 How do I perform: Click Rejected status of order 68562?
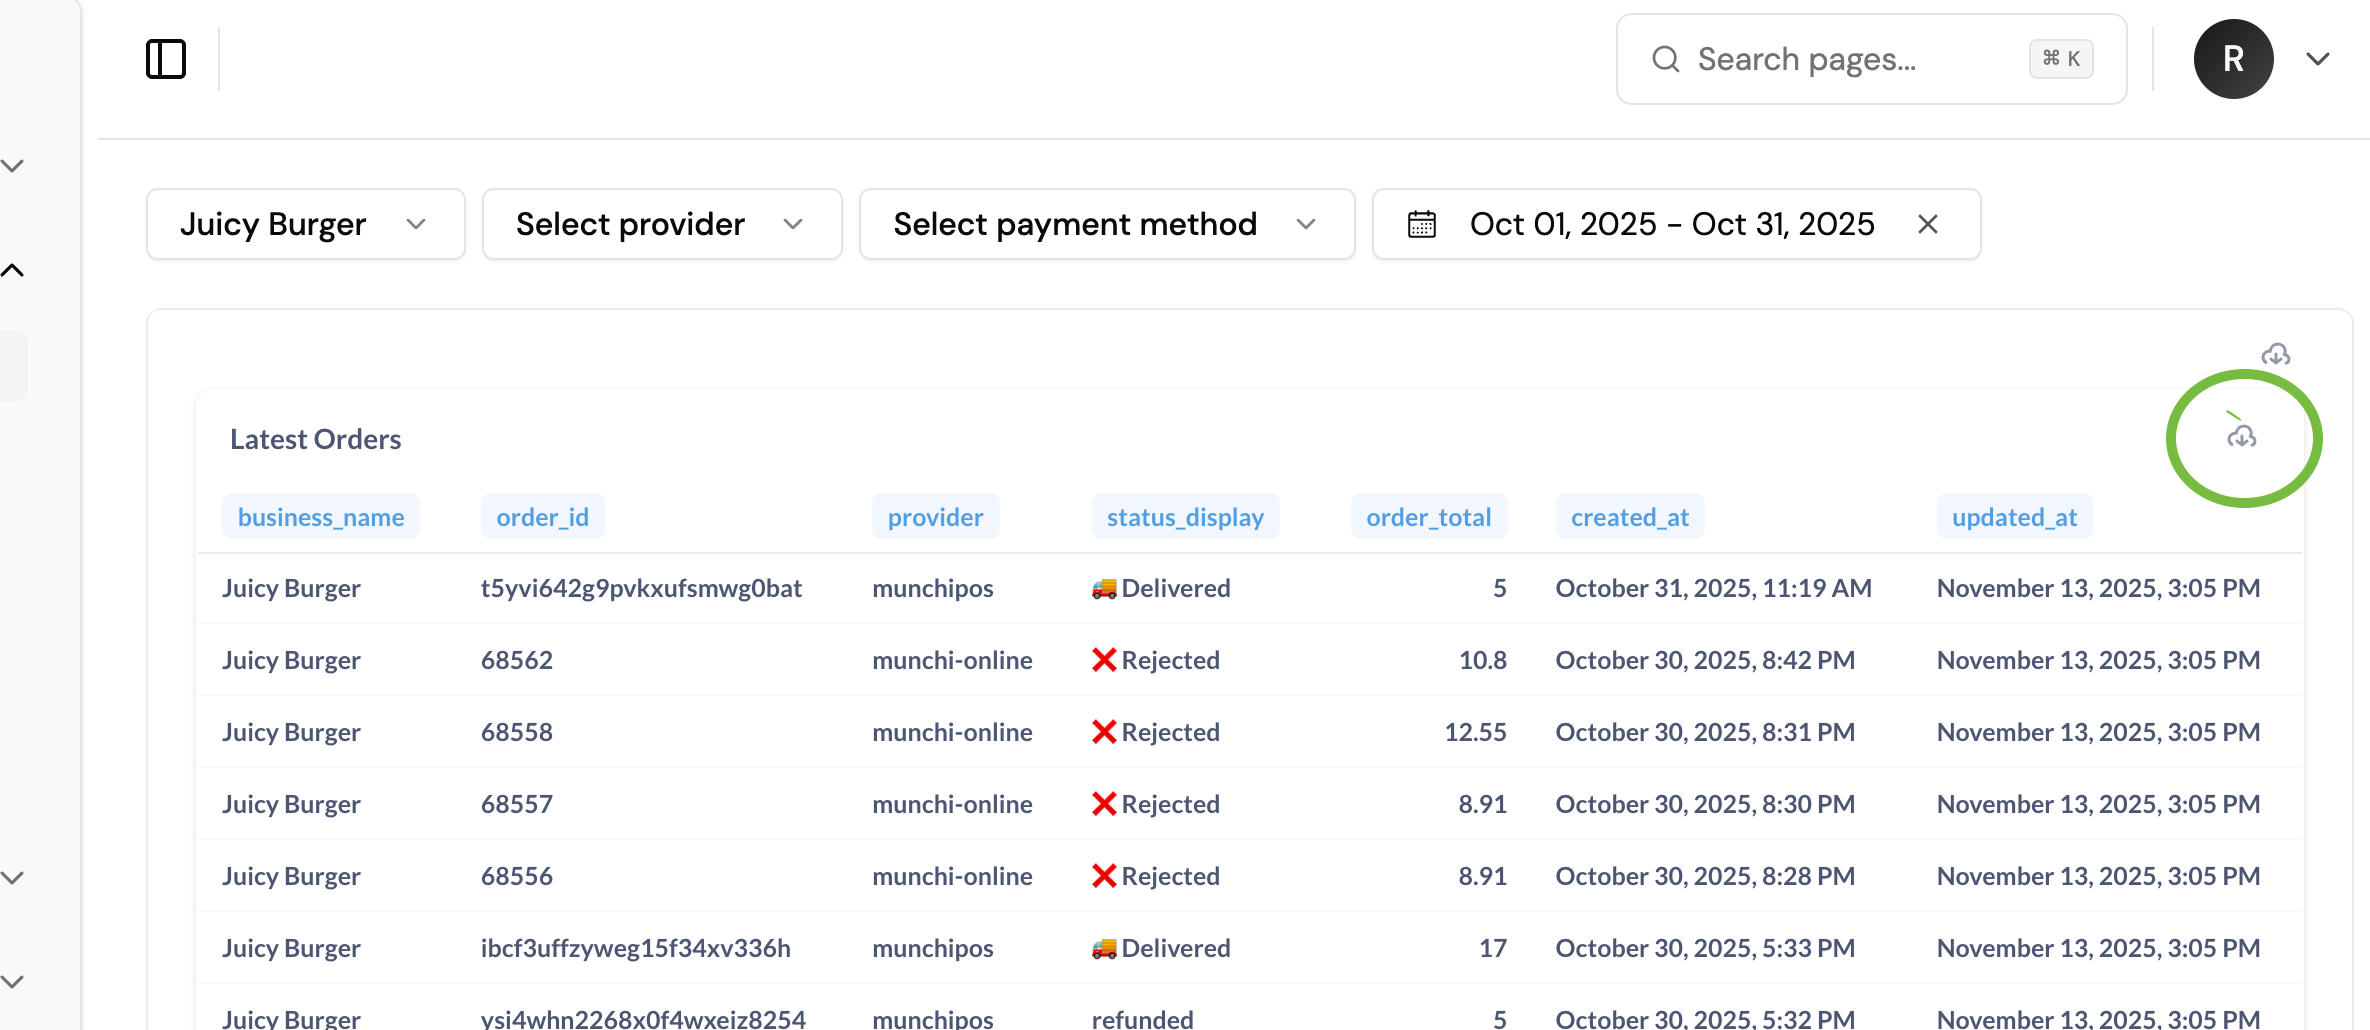pos(1156,660)
